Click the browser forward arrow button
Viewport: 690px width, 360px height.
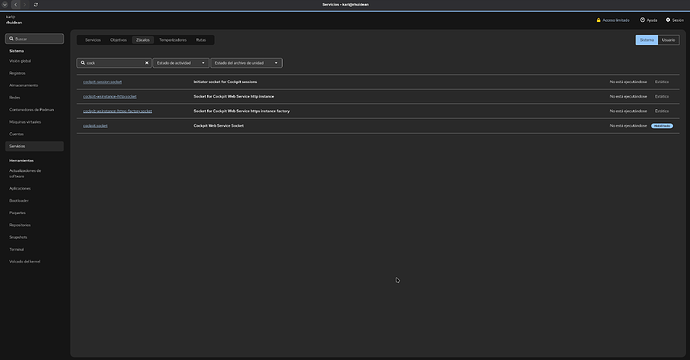pos(25,4)
